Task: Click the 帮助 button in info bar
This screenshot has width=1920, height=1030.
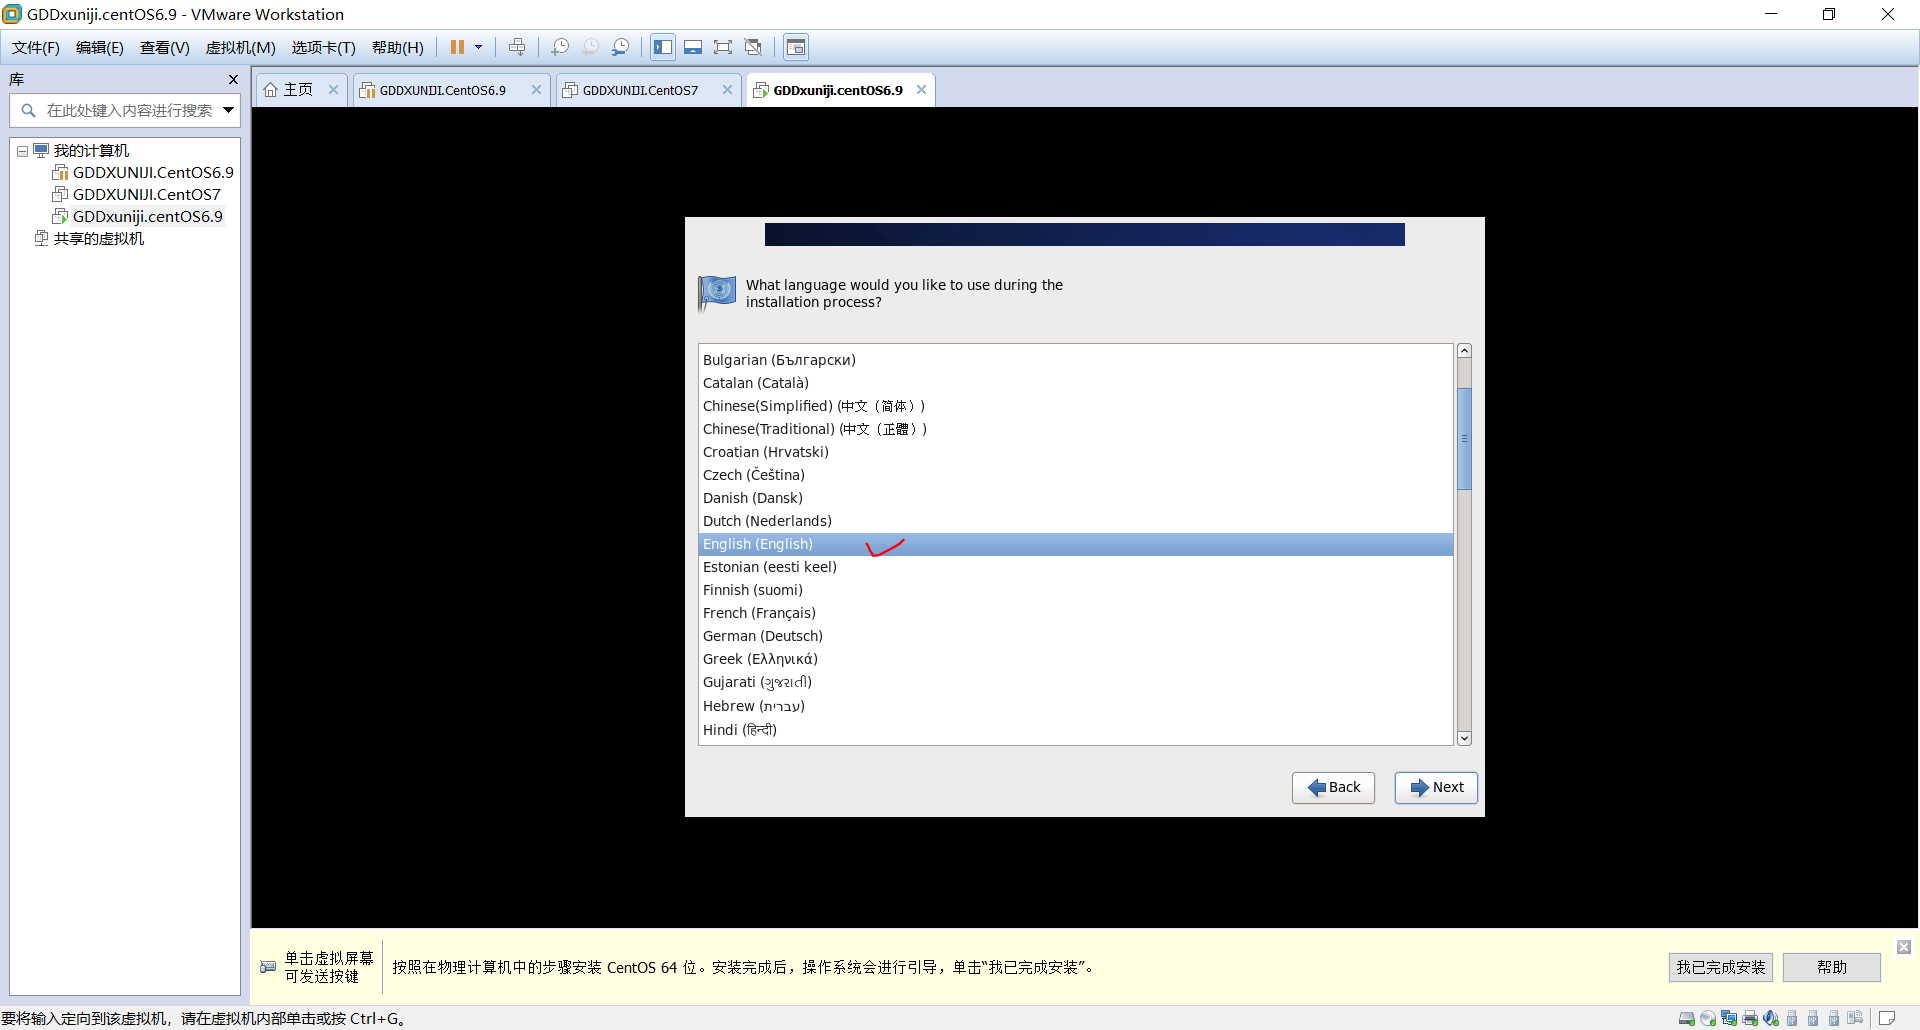Action: [1831, 967]
